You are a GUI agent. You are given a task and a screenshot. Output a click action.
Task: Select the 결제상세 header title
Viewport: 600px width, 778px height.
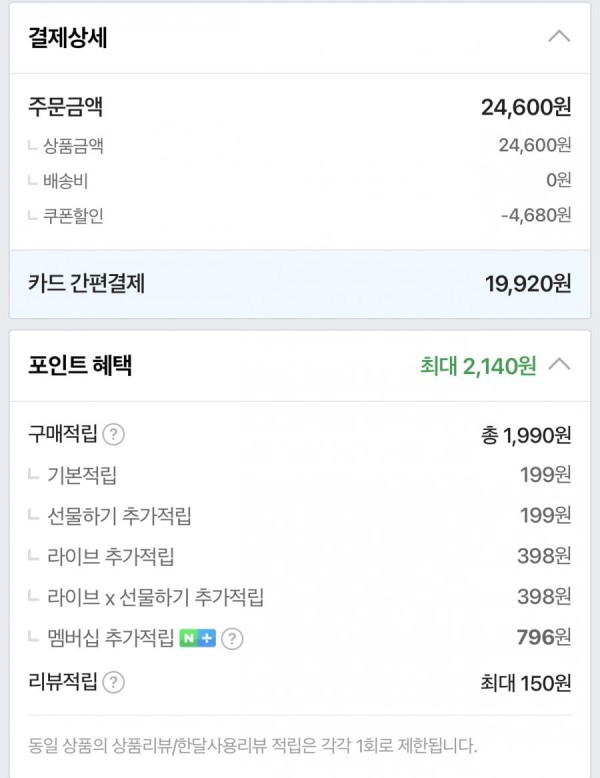[67, 37]
